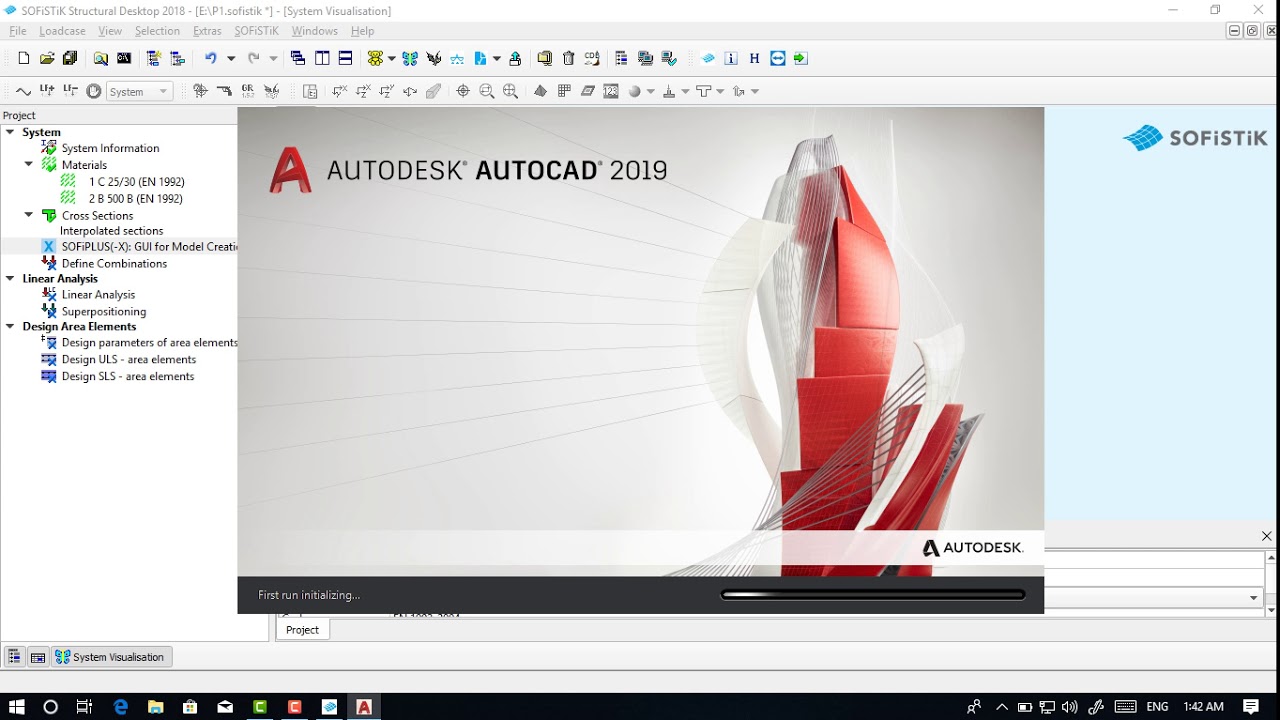Open the File menu
This screenshot has width=1280, height=720.
pos(17,31)
